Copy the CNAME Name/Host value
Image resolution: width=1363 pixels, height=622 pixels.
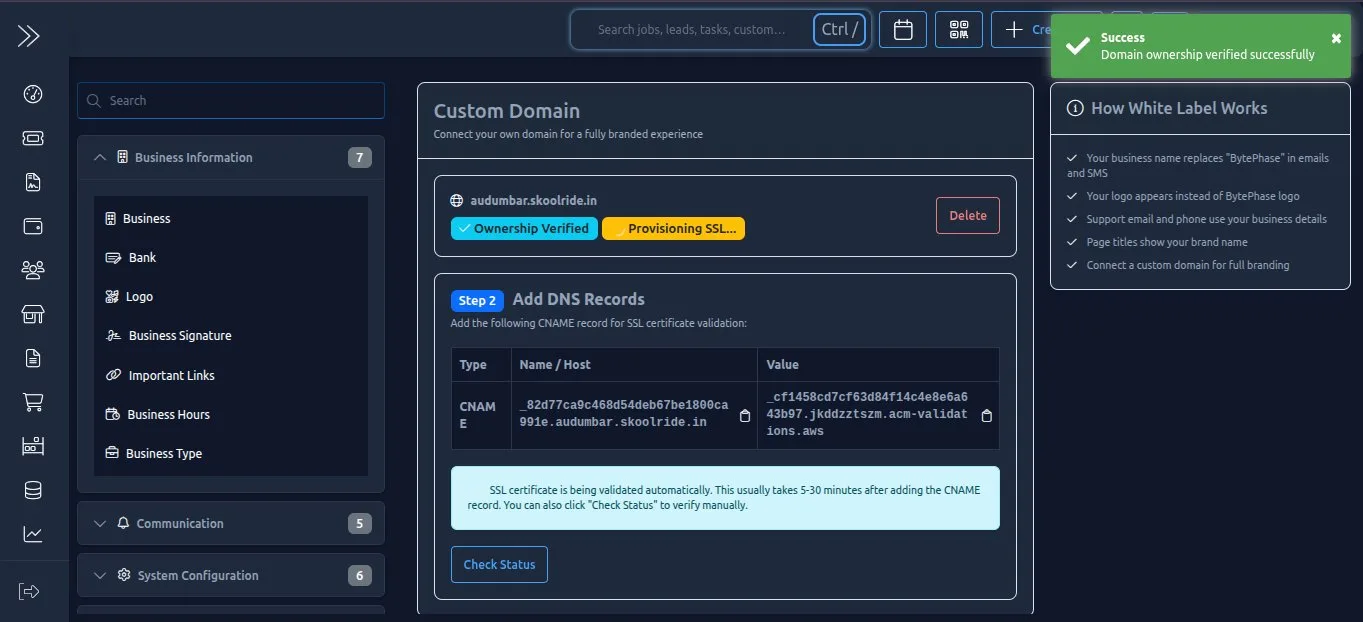click(744, 416)
